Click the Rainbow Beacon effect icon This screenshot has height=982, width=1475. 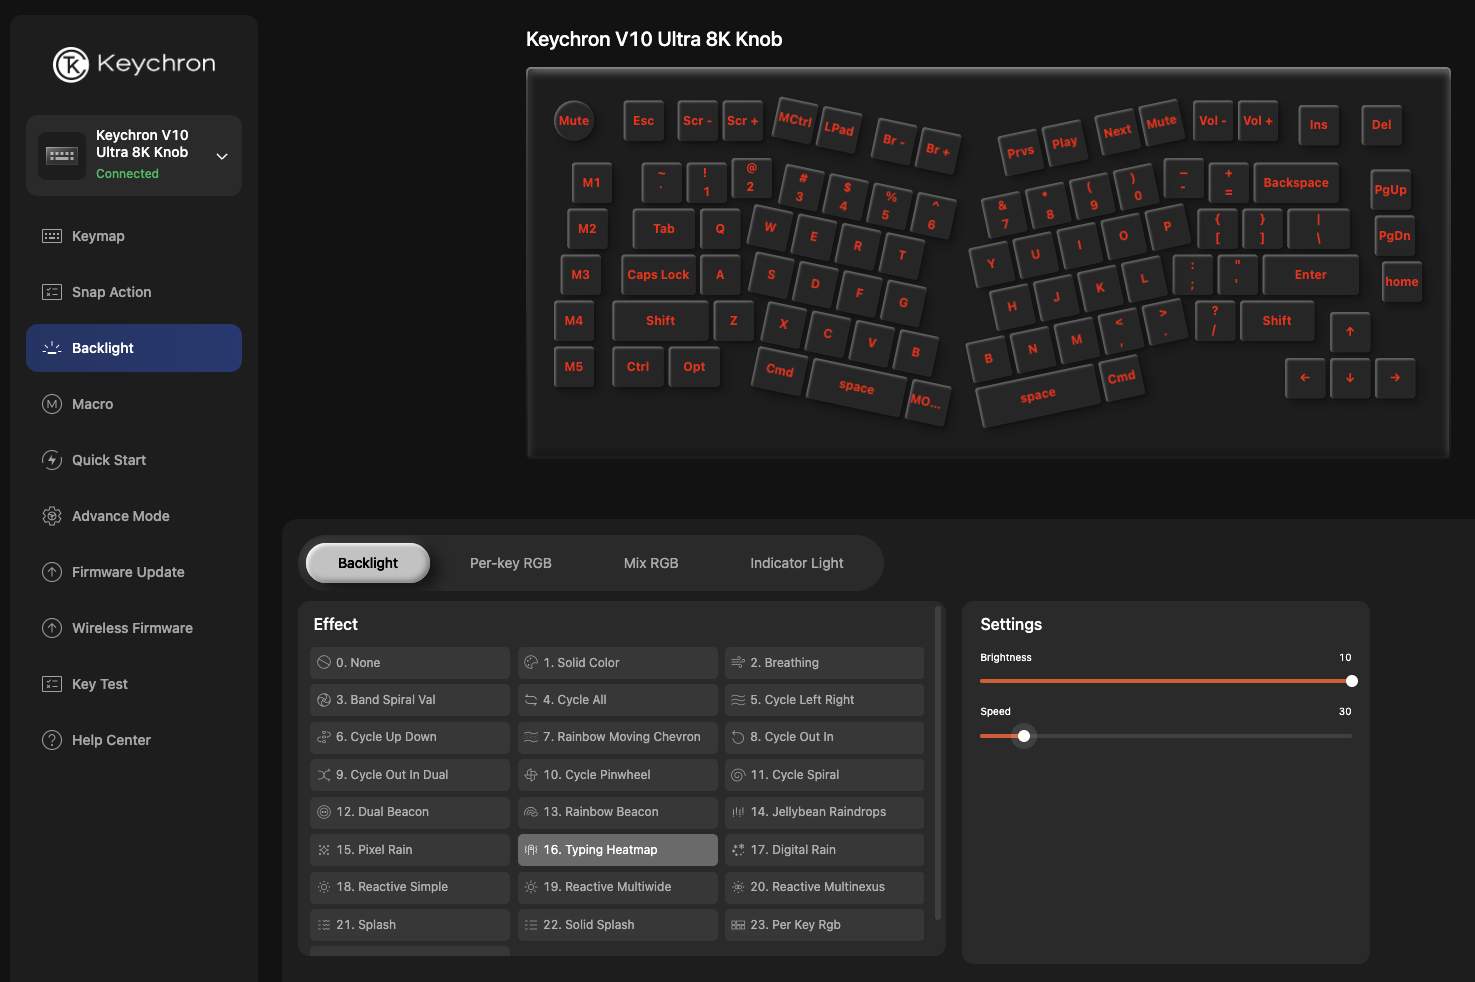531,812
